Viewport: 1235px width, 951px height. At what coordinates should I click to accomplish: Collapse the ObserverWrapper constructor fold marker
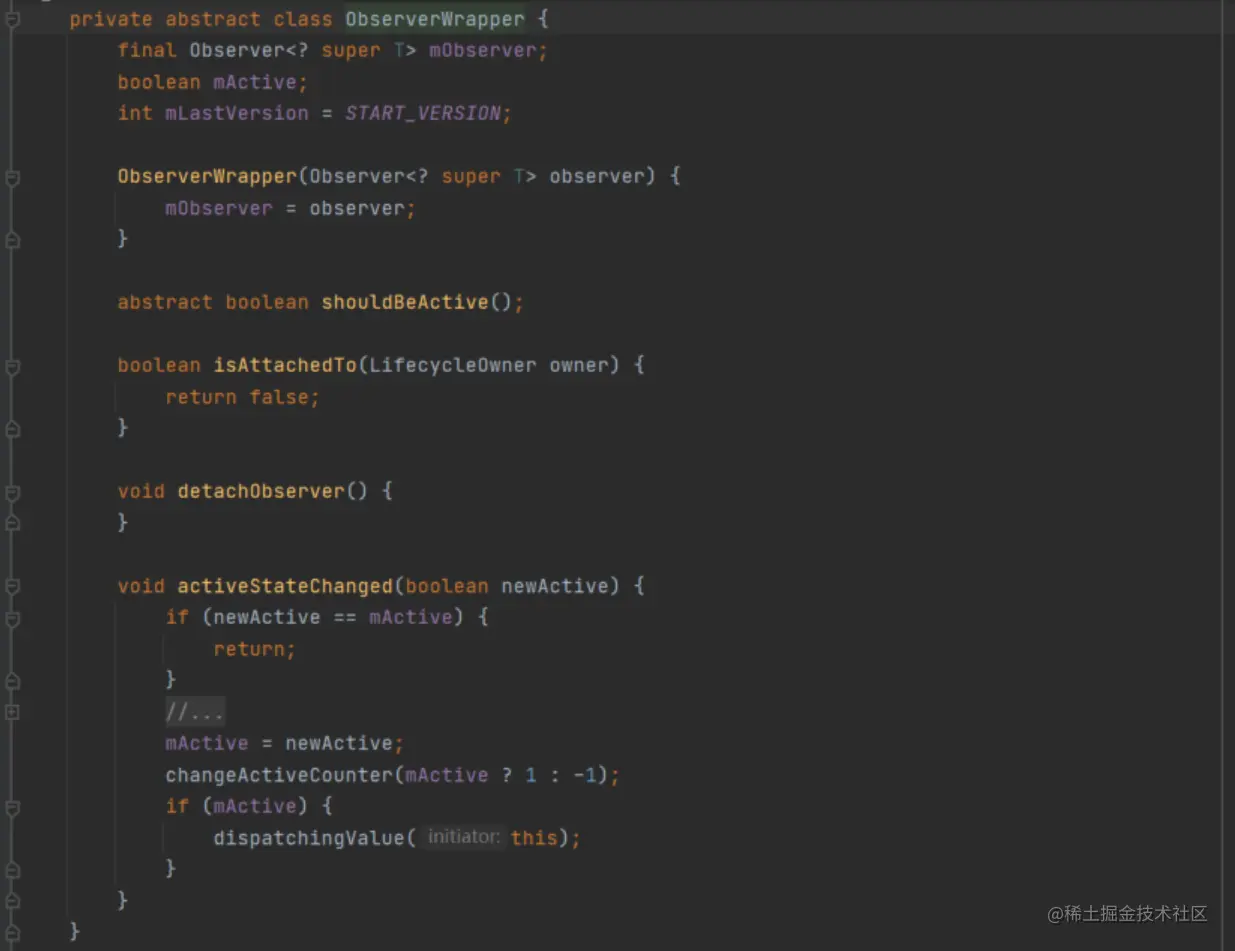tap(12, 176)
